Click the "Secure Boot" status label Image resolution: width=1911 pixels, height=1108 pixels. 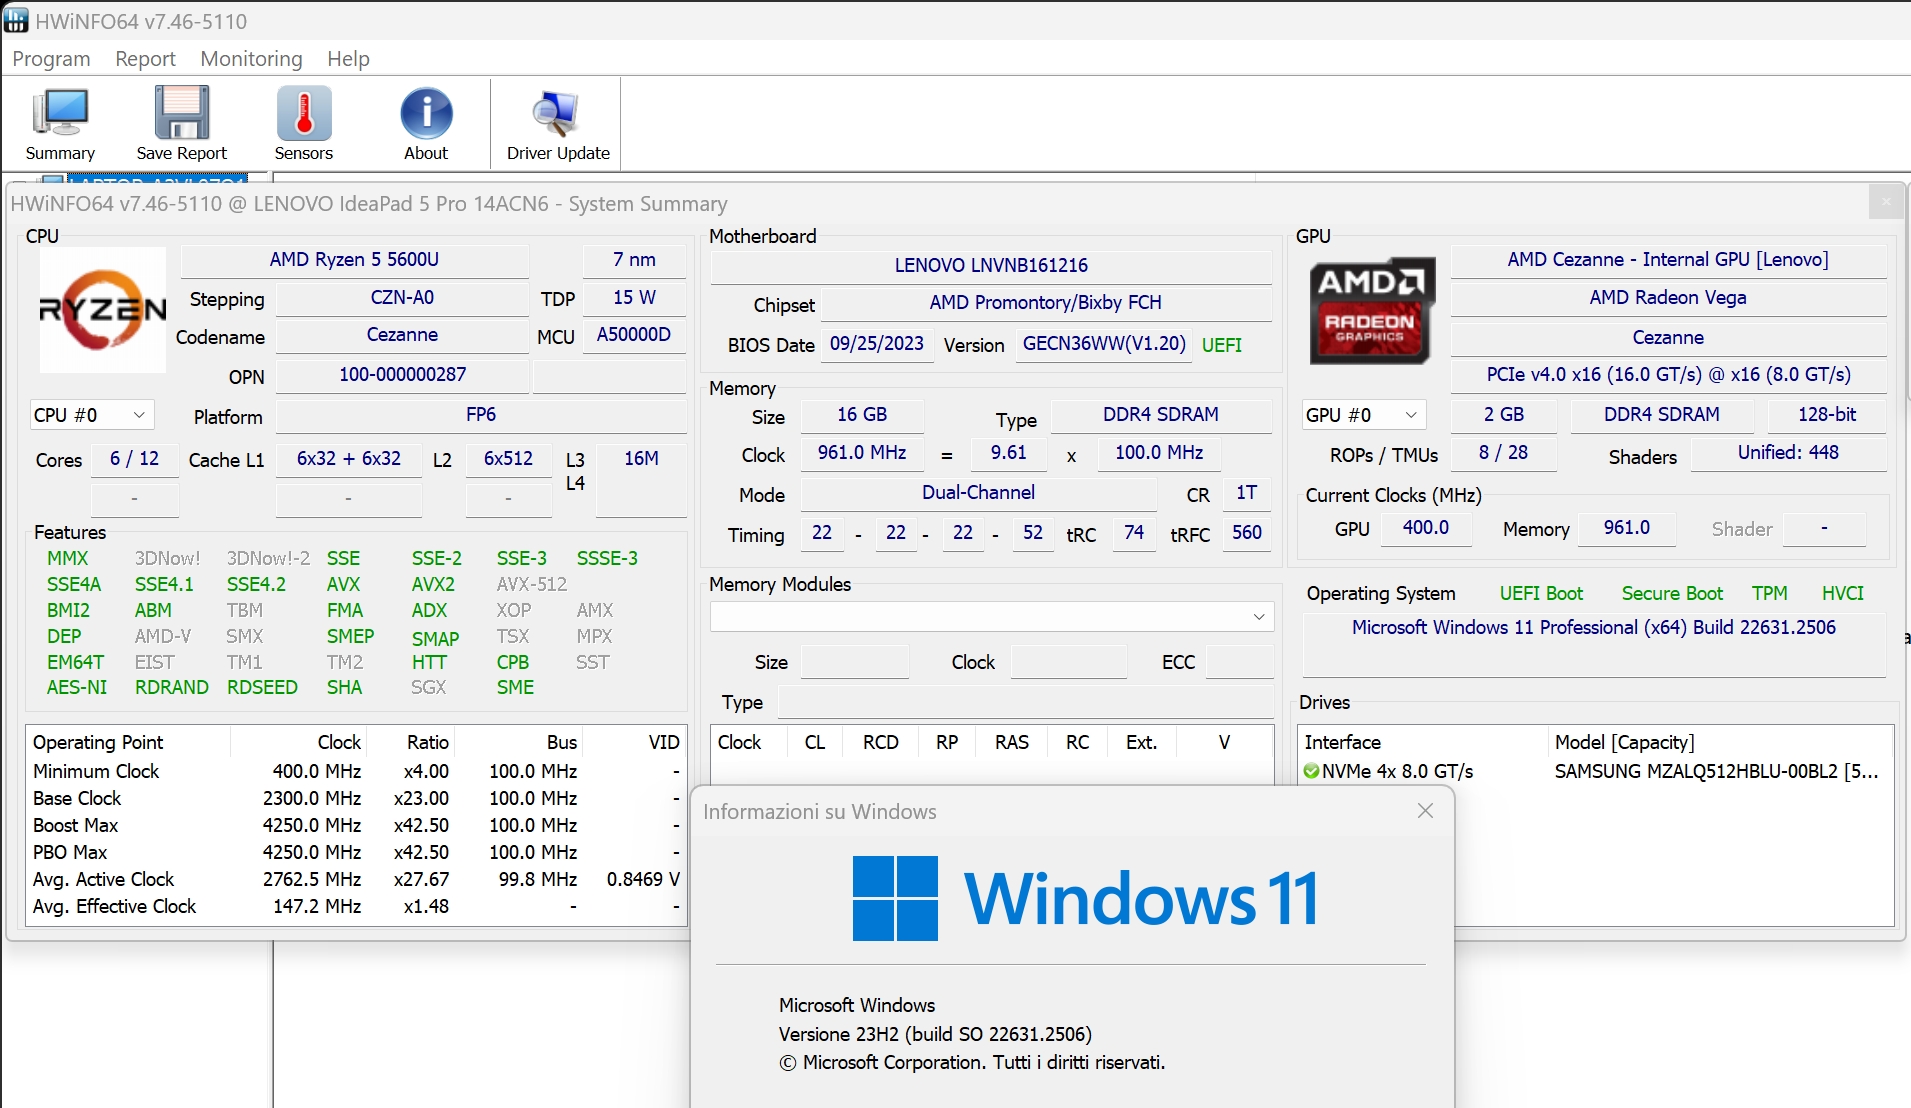(x=1672, y=594)
